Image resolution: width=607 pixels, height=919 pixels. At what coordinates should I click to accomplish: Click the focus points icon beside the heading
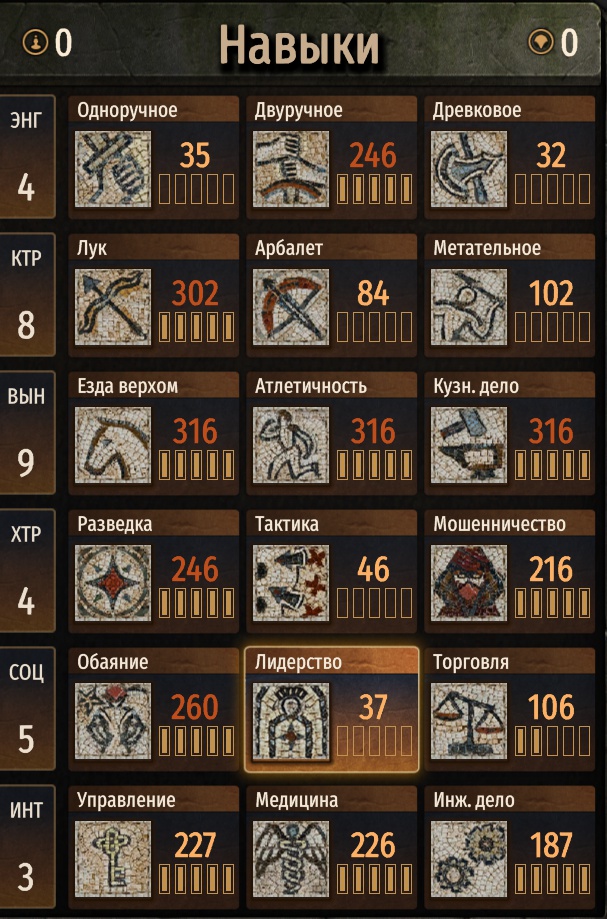click(x=540, y=42)
